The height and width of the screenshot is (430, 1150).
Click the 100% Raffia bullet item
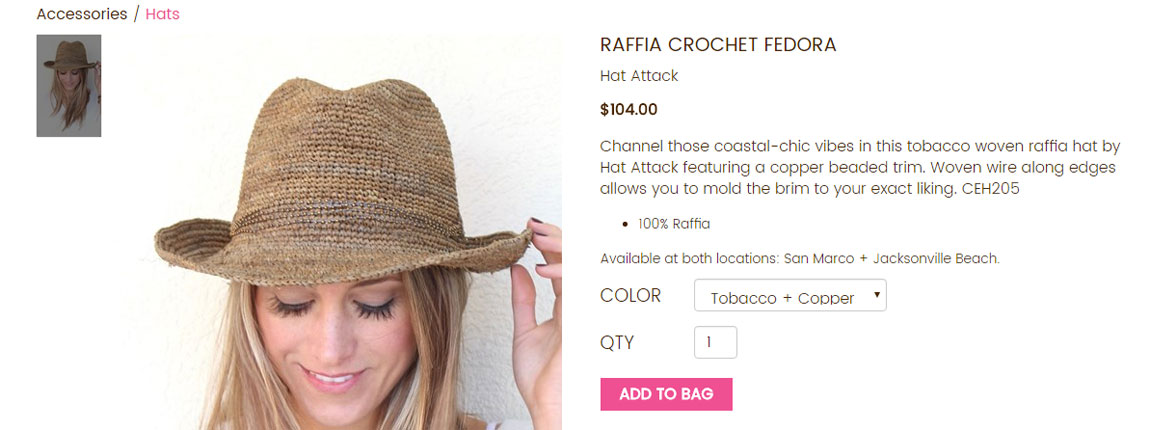674,224
